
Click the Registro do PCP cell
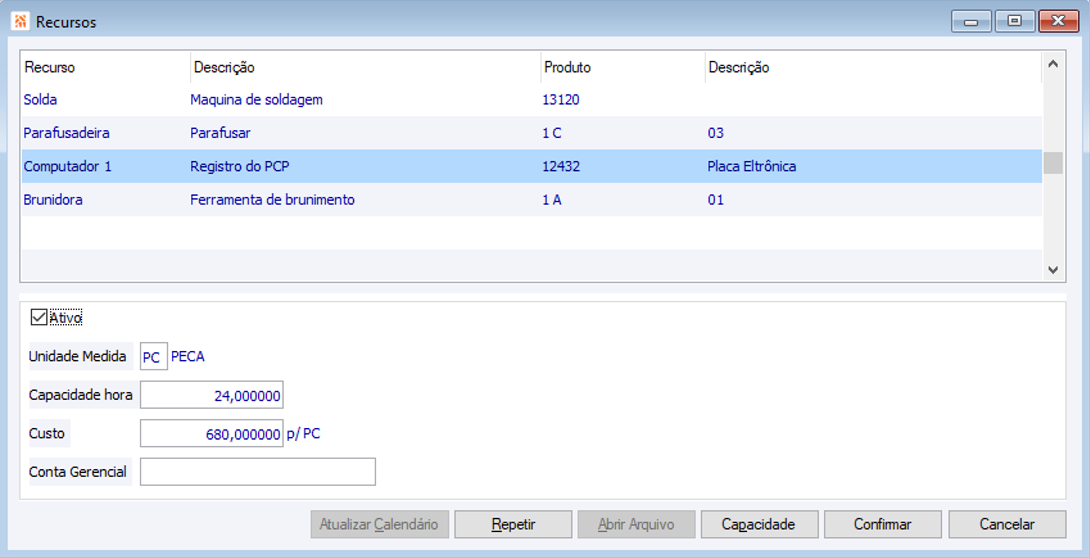pos(240,166)
